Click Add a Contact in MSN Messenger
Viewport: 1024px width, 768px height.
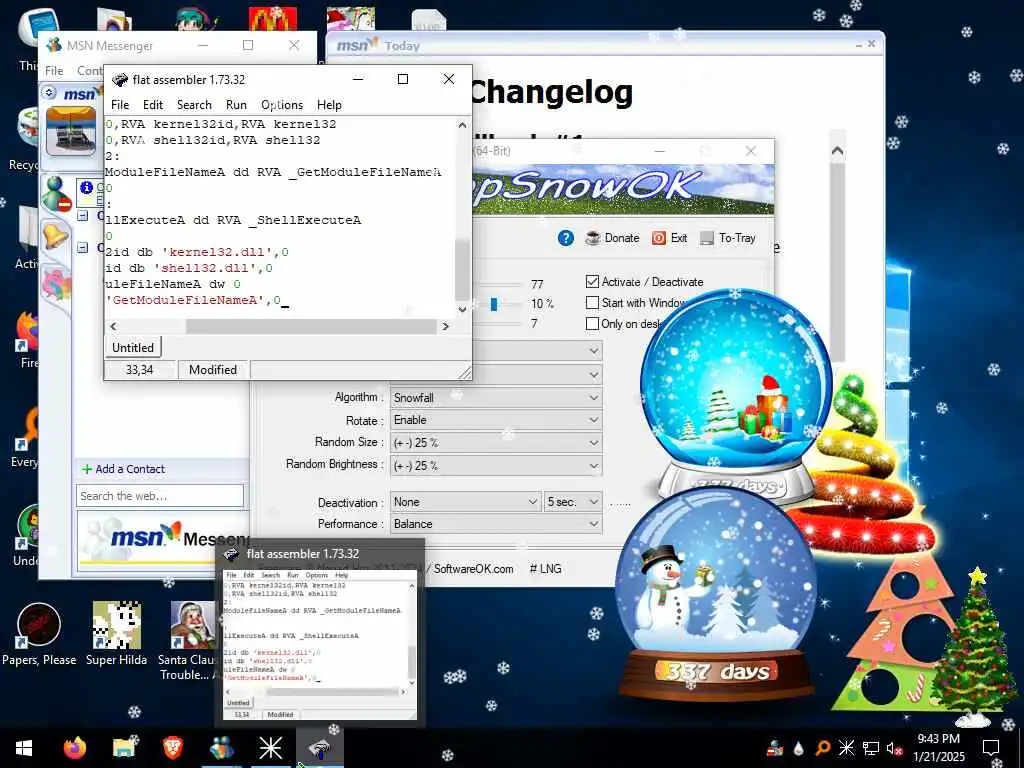123,469
